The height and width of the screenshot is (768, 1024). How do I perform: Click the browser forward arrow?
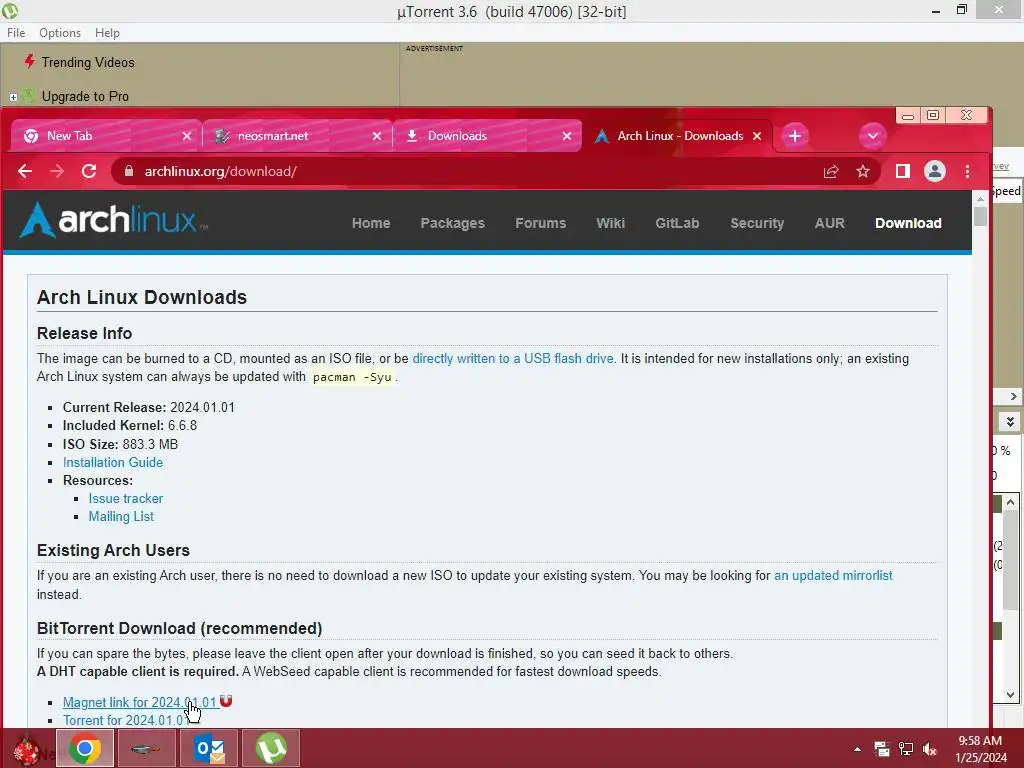coord(57,171)
